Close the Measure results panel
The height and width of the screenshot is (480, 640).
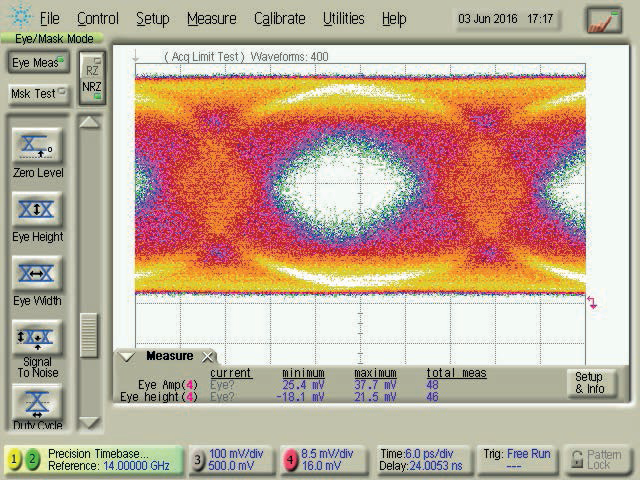208,357
